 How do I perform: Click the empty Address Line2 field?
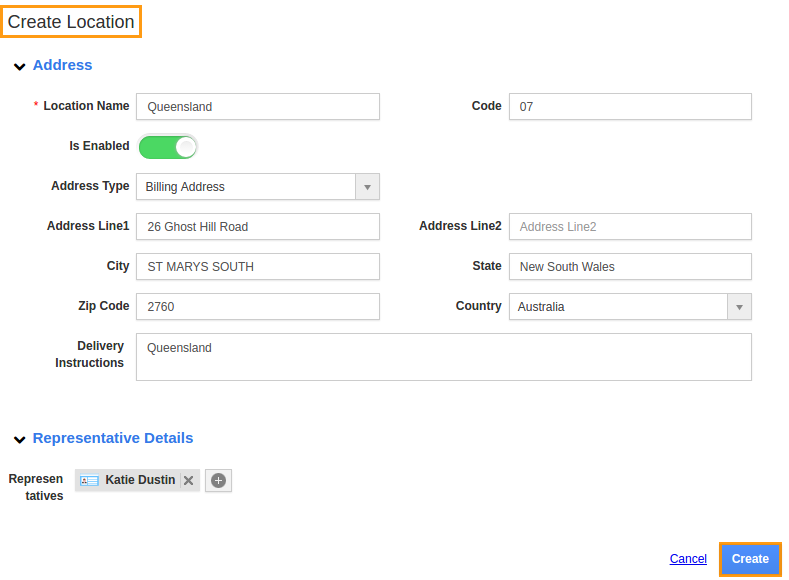pyautogui.click(x=630, y=227)
